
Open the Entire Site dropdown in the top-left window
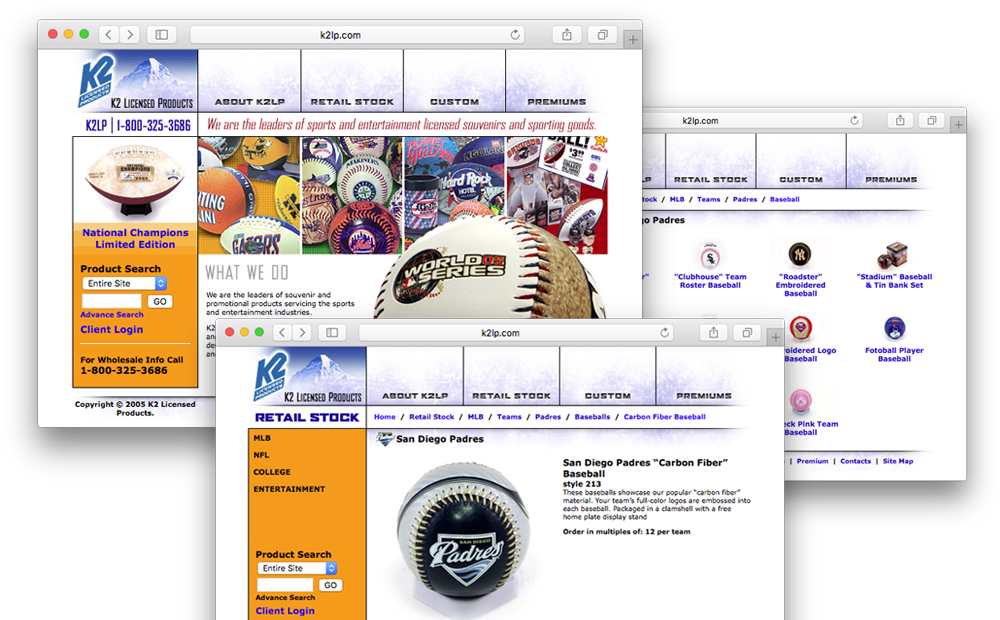125,284
